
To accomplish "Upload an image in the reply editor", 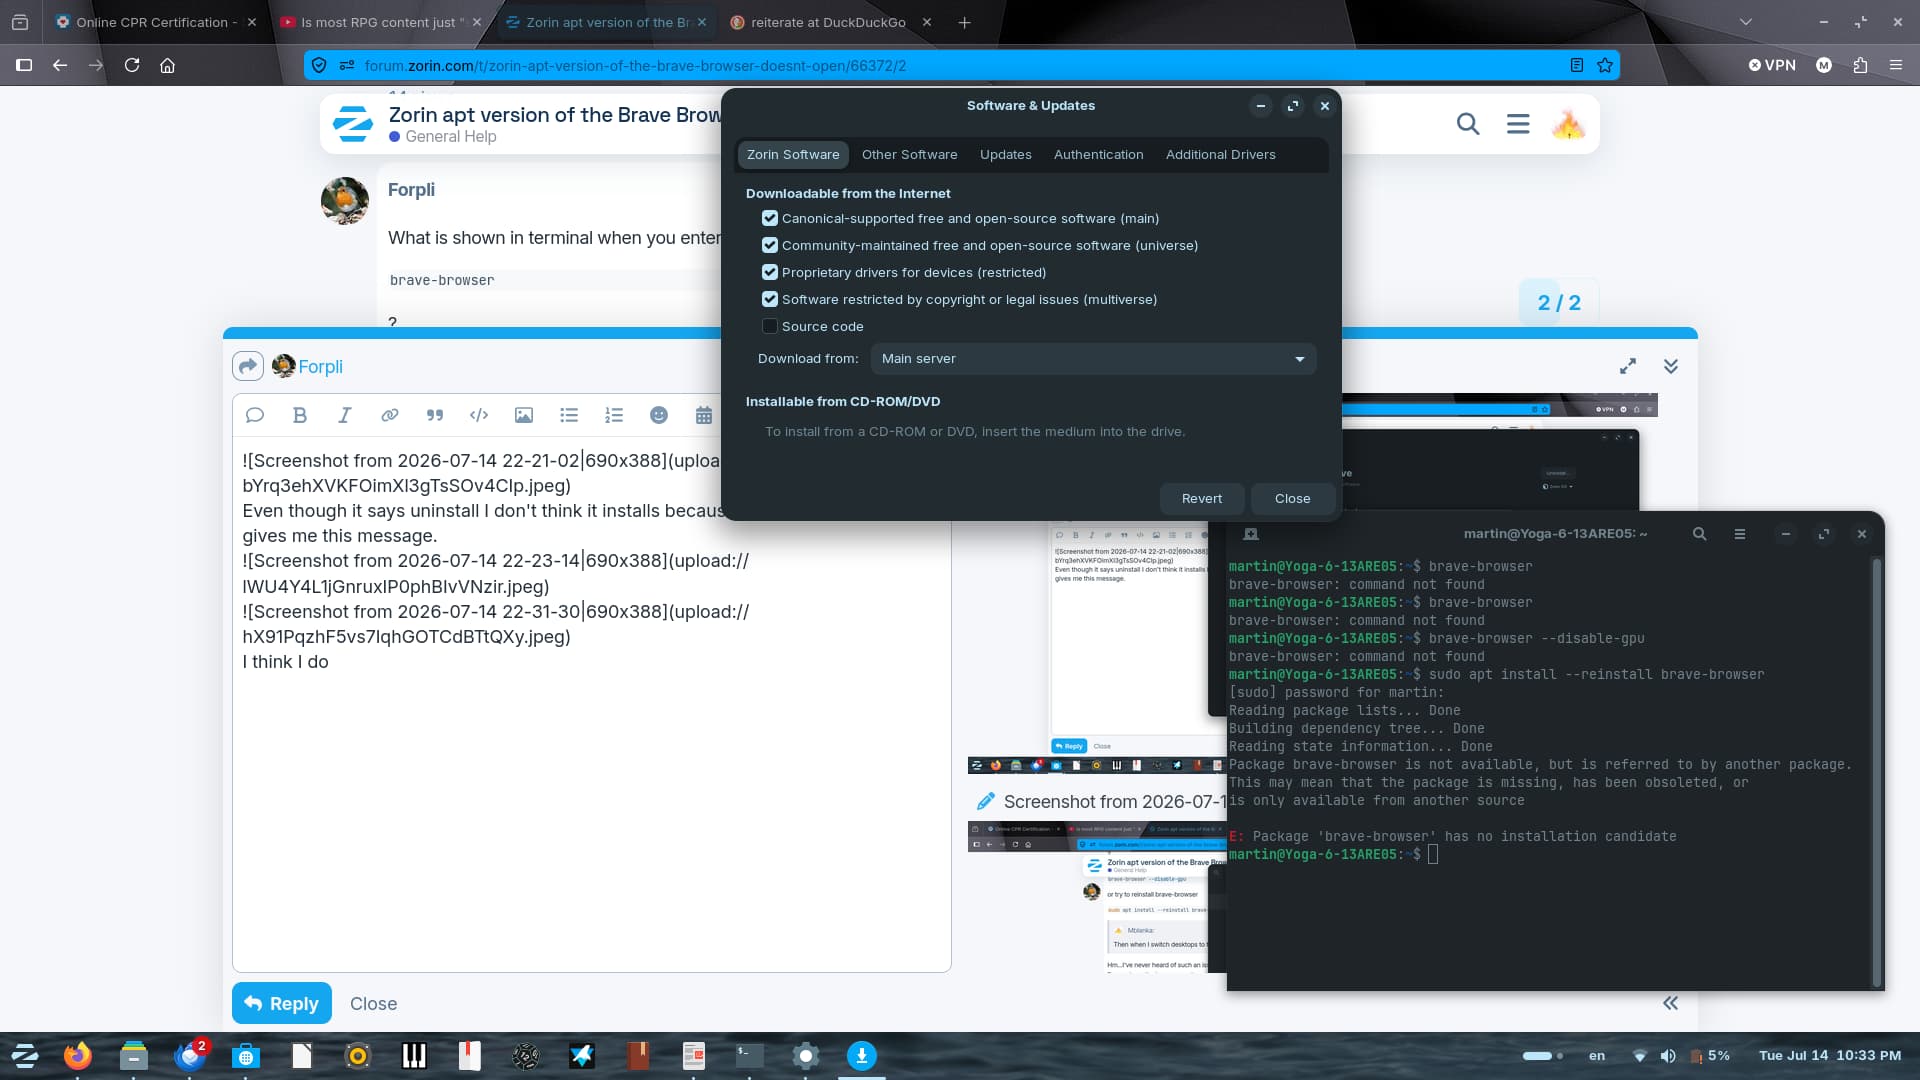I will pos(524,415).
